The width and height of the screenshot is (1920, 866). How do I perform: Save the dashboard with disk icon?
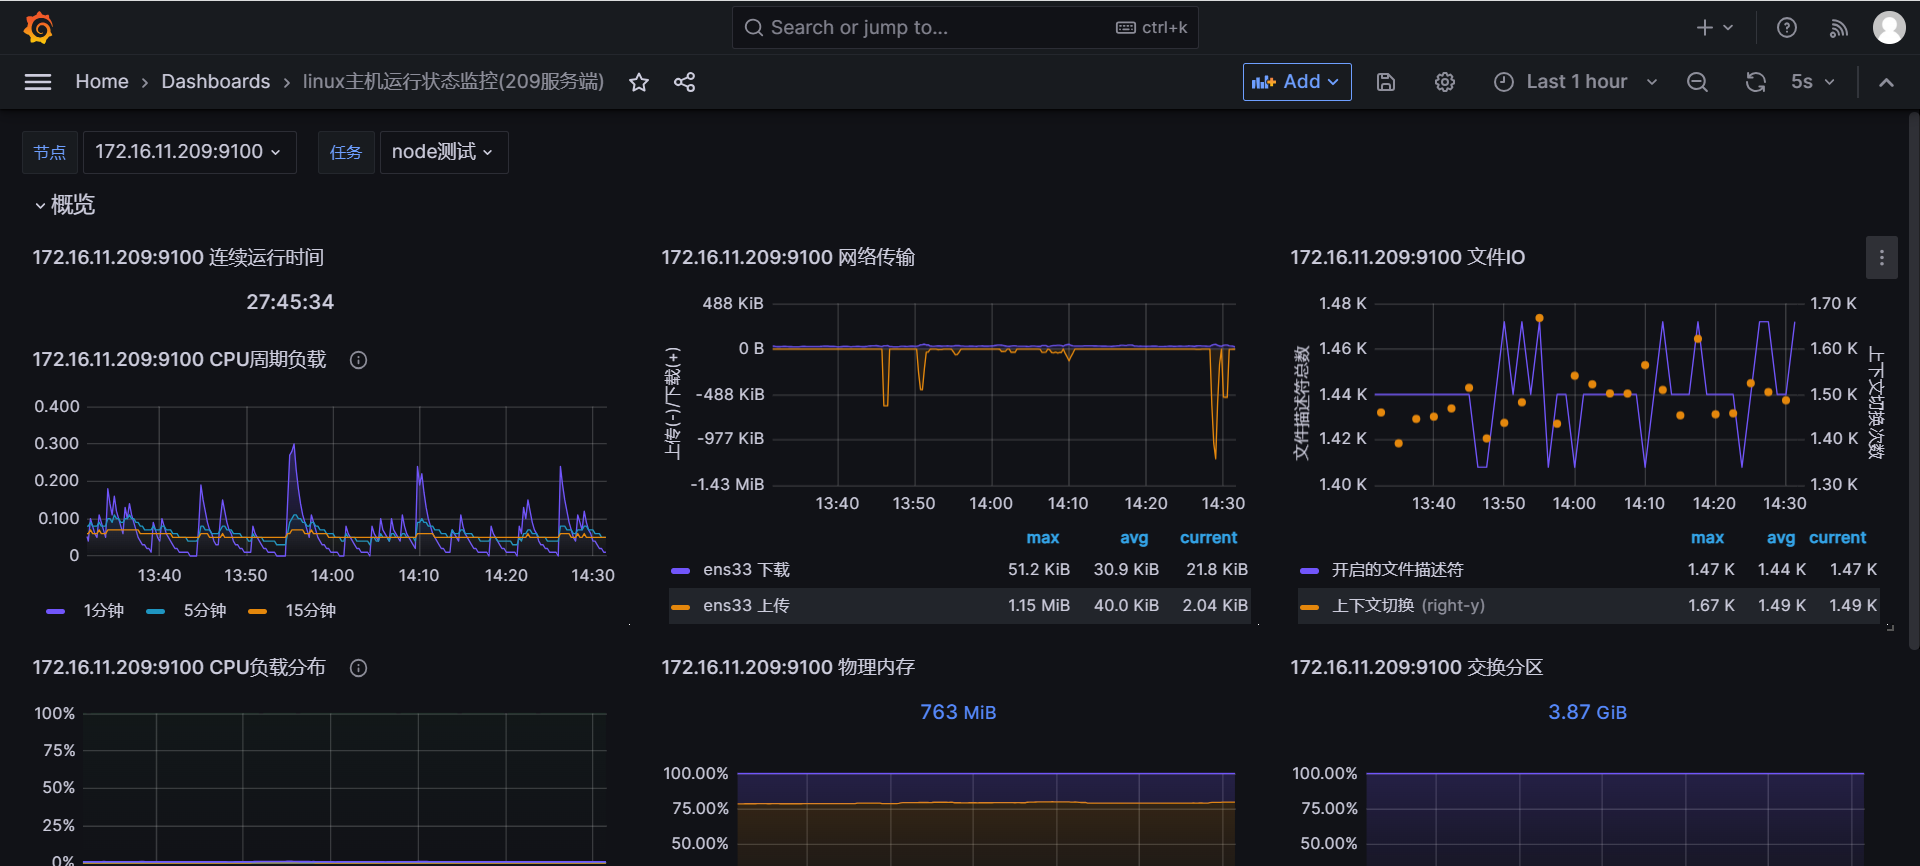1386,82
